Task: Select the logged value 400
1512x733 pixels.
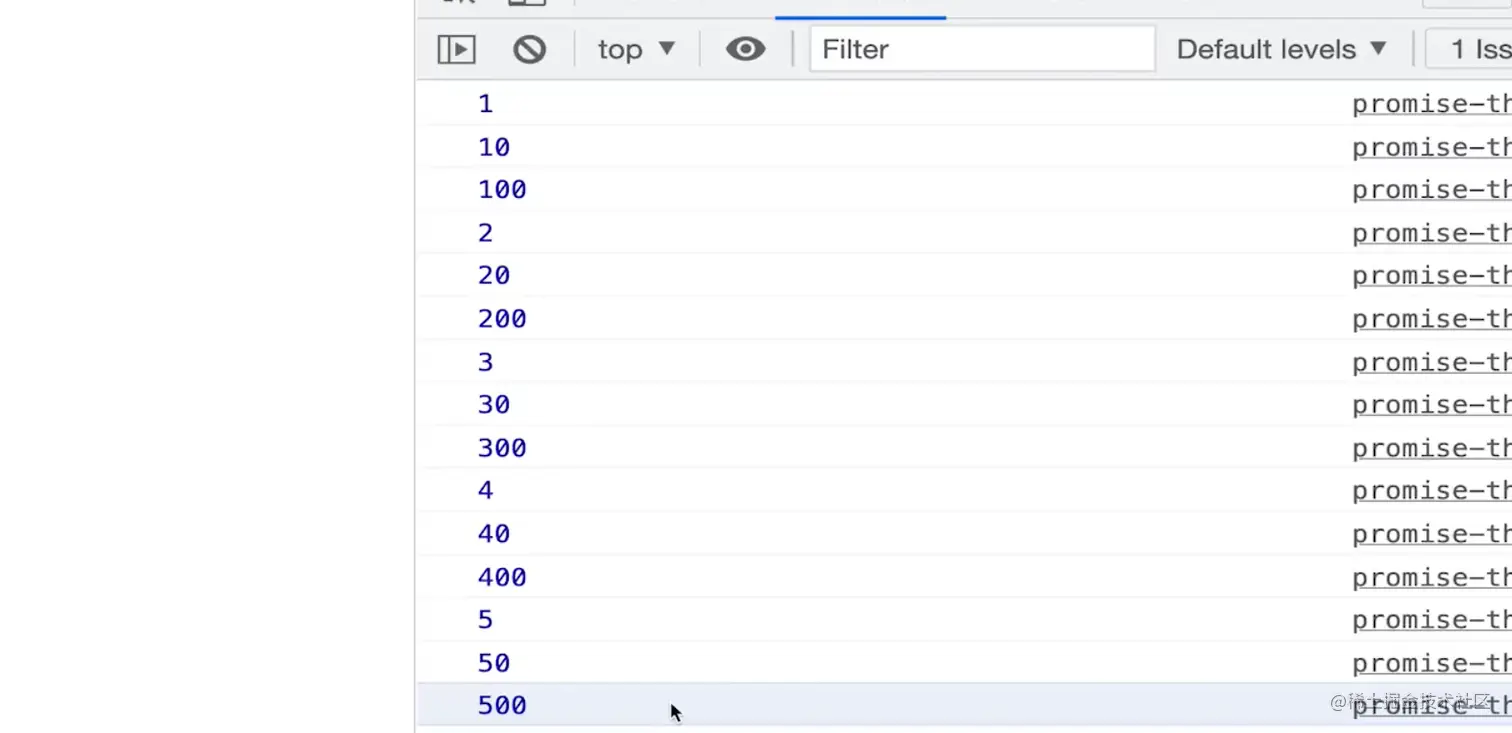Action: pos(502,577)
